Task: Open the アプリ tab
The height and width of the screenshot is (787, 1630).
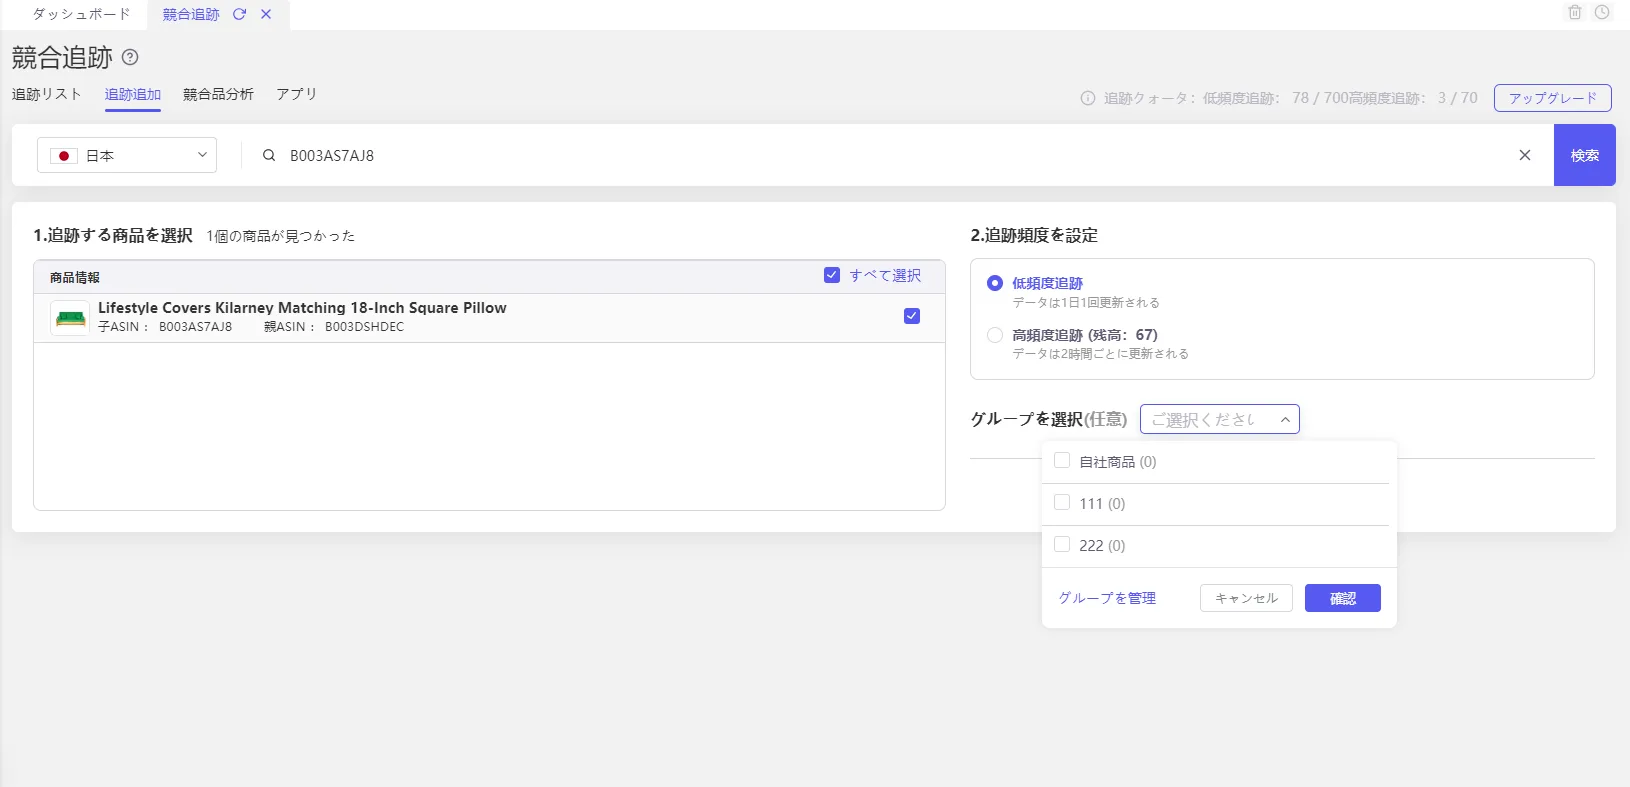Action: [297, 94]
